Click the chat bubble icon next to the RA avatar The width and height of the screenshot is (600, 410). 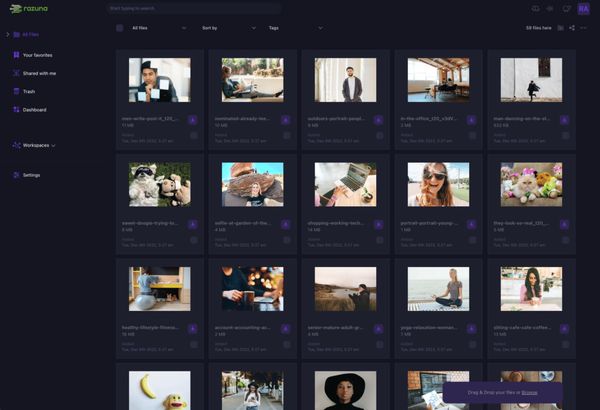566,8
